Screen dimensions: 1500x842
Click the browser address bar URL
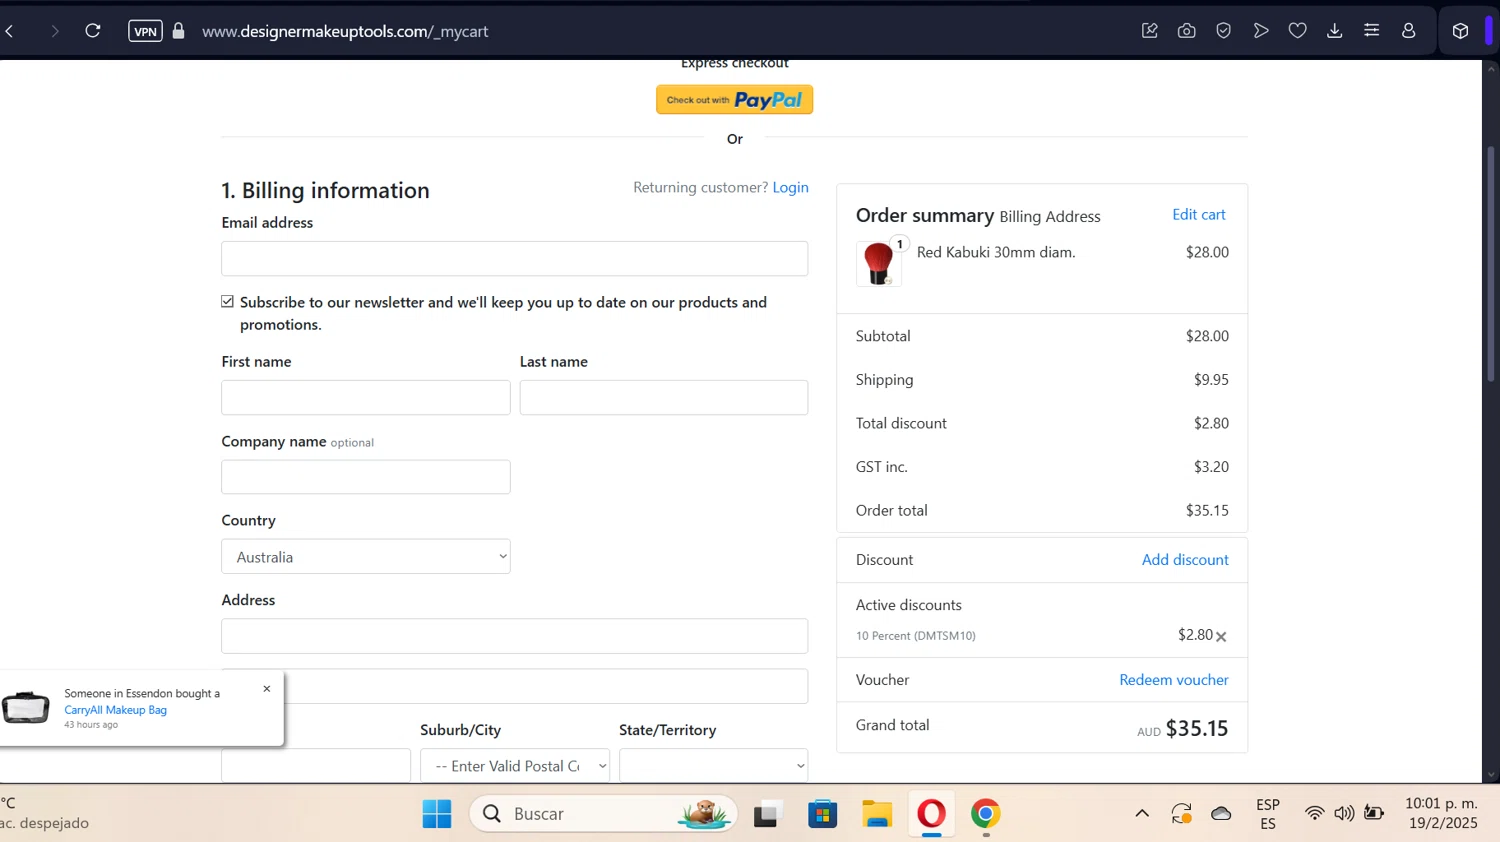(345, 31)
